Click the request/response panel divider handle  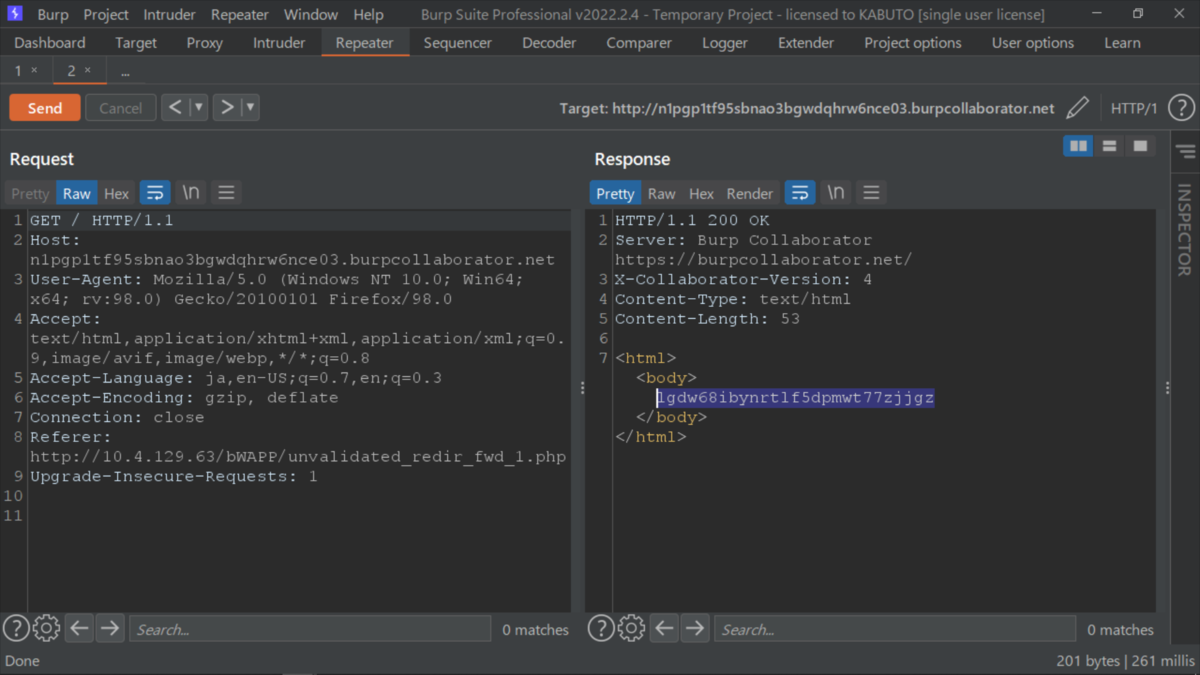582,388
